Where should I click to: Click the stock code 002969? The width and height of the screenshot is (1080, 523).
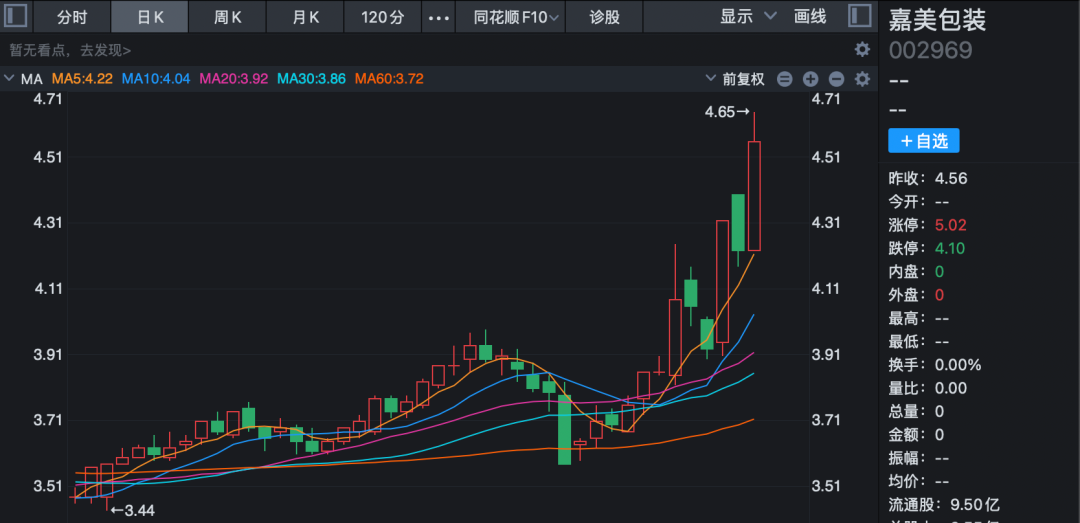pyautogui.click(x=931, y=50)
